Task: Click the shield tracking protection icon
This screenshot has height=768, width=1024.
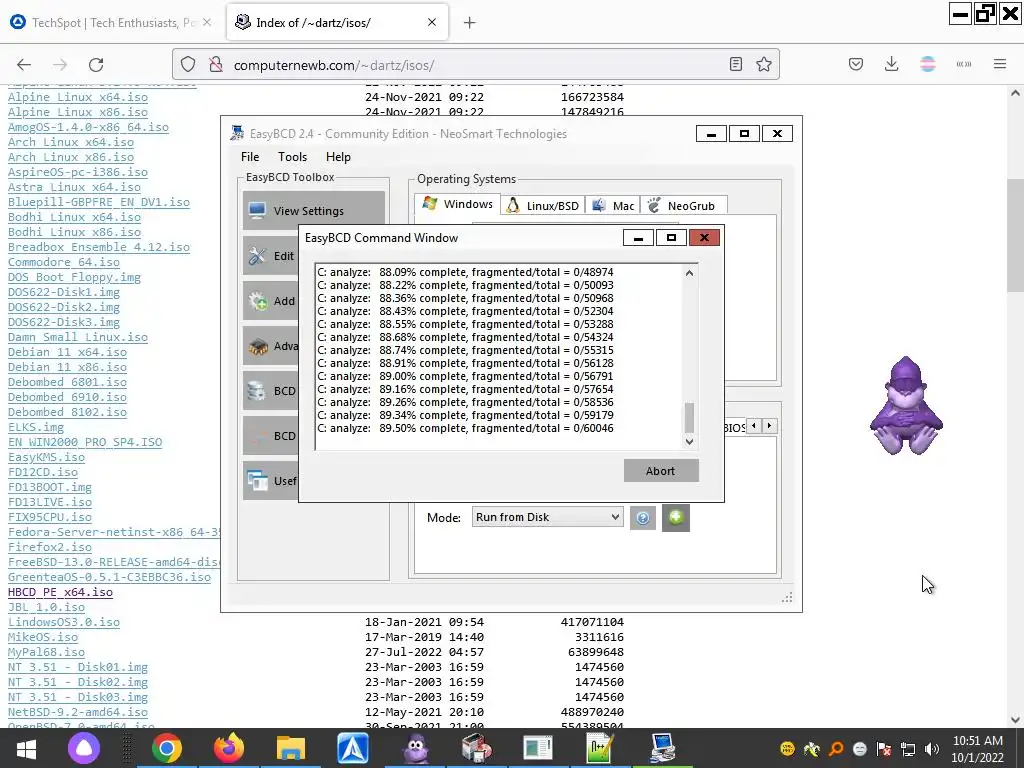Action: pos(188,65)
